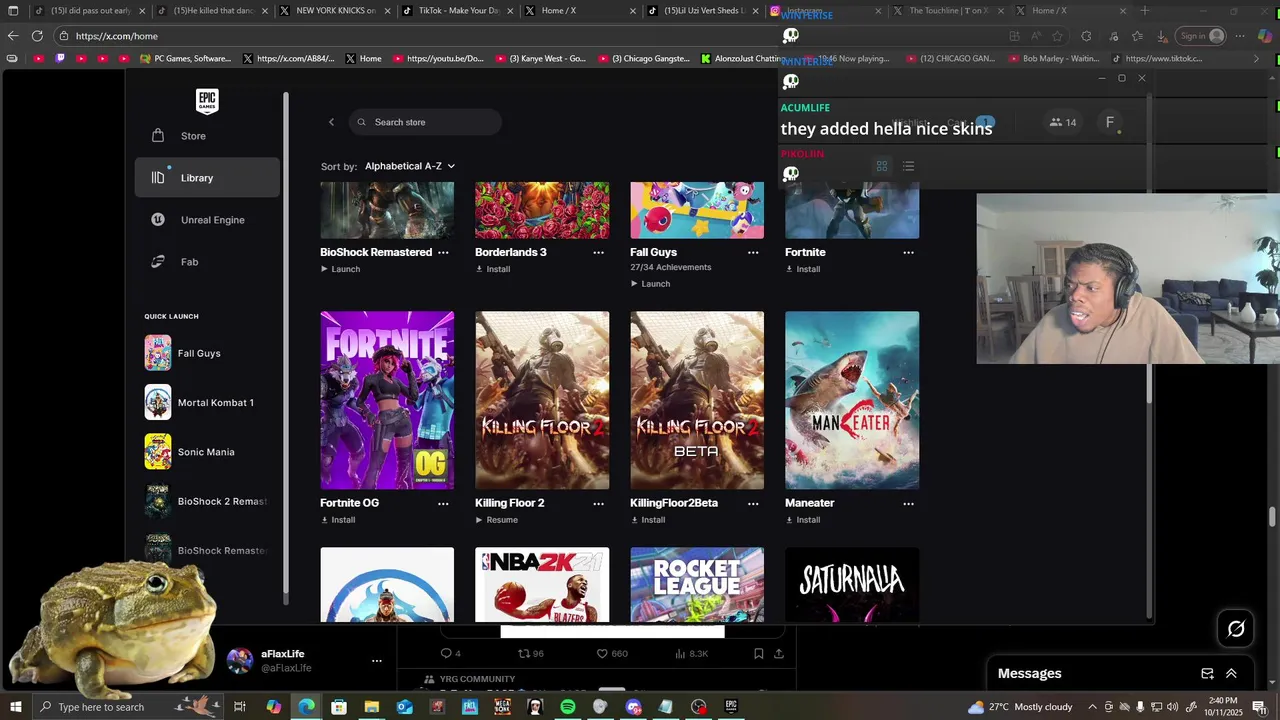The image size is (1280, 720).
Task: Open the NBA 2K21 cover art
Action: (542, 585)
